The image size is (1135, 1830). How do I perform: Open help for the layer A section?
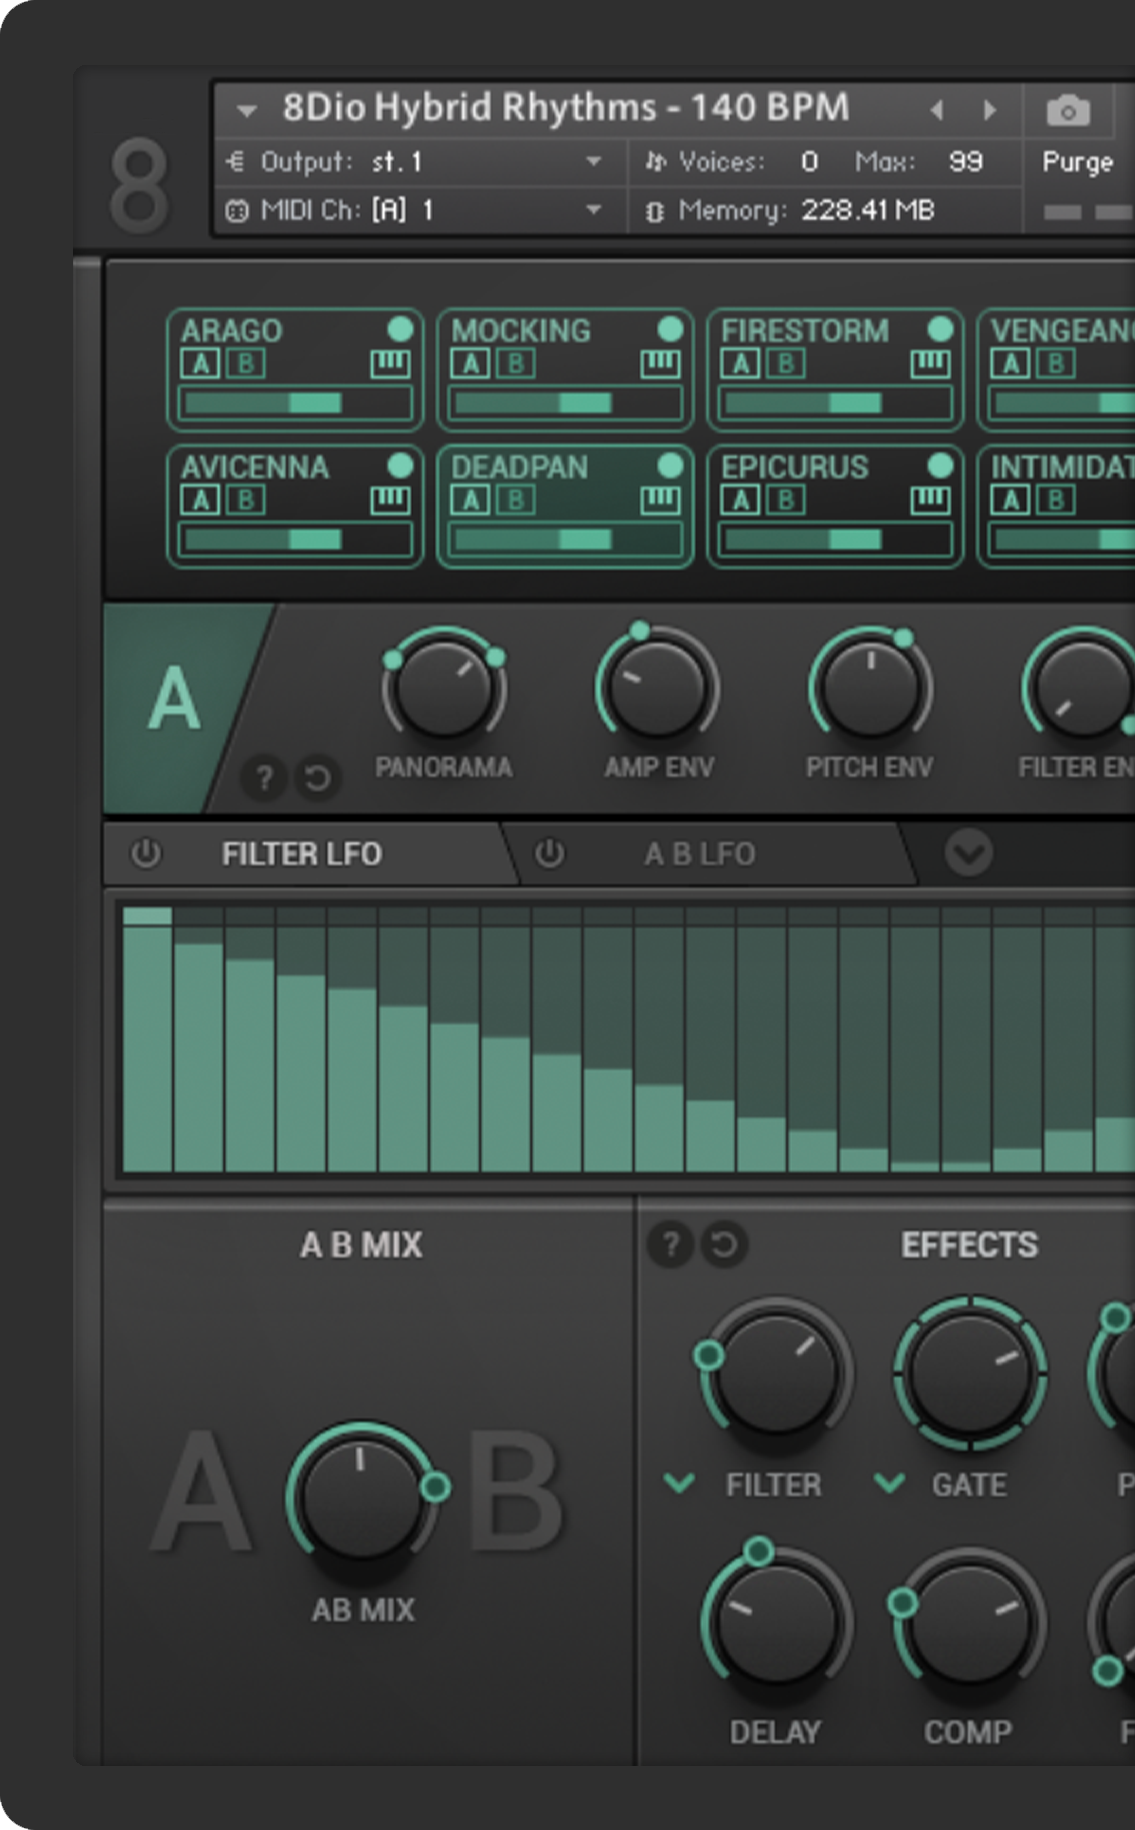[x=264, y=777]
